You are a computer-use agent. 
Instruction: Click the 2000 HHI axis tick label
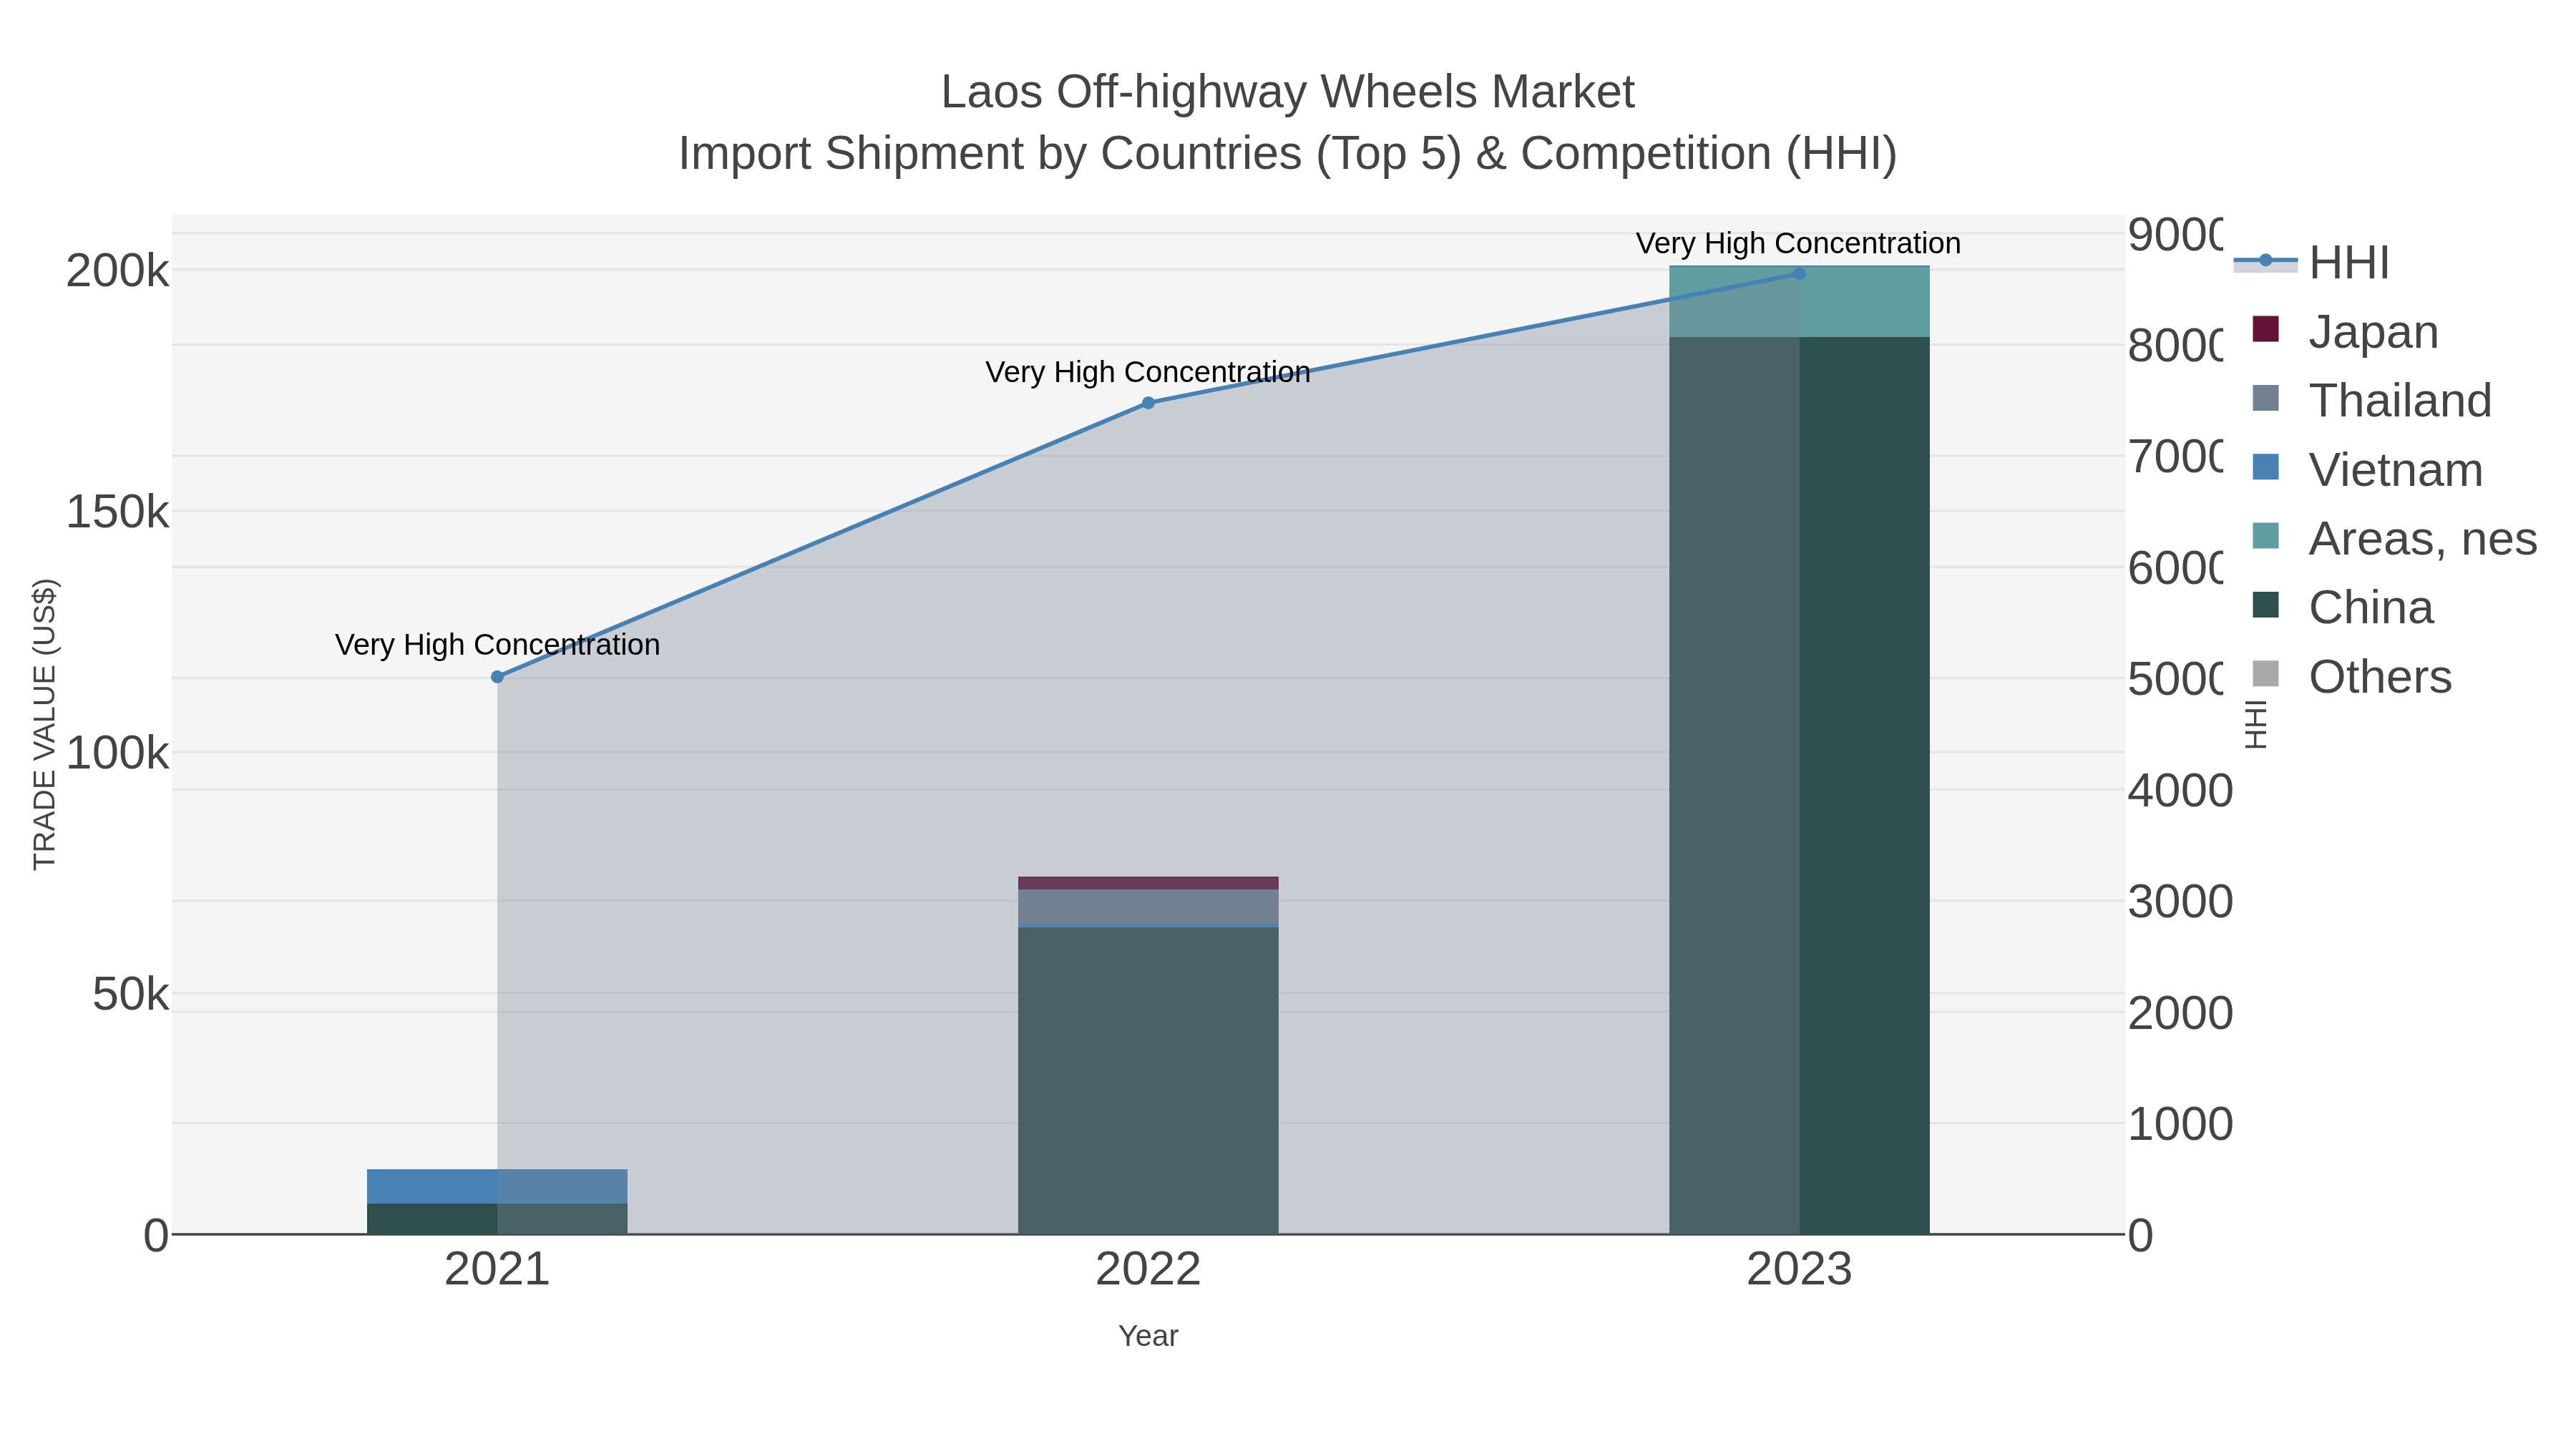[x=2180, y=1013]
